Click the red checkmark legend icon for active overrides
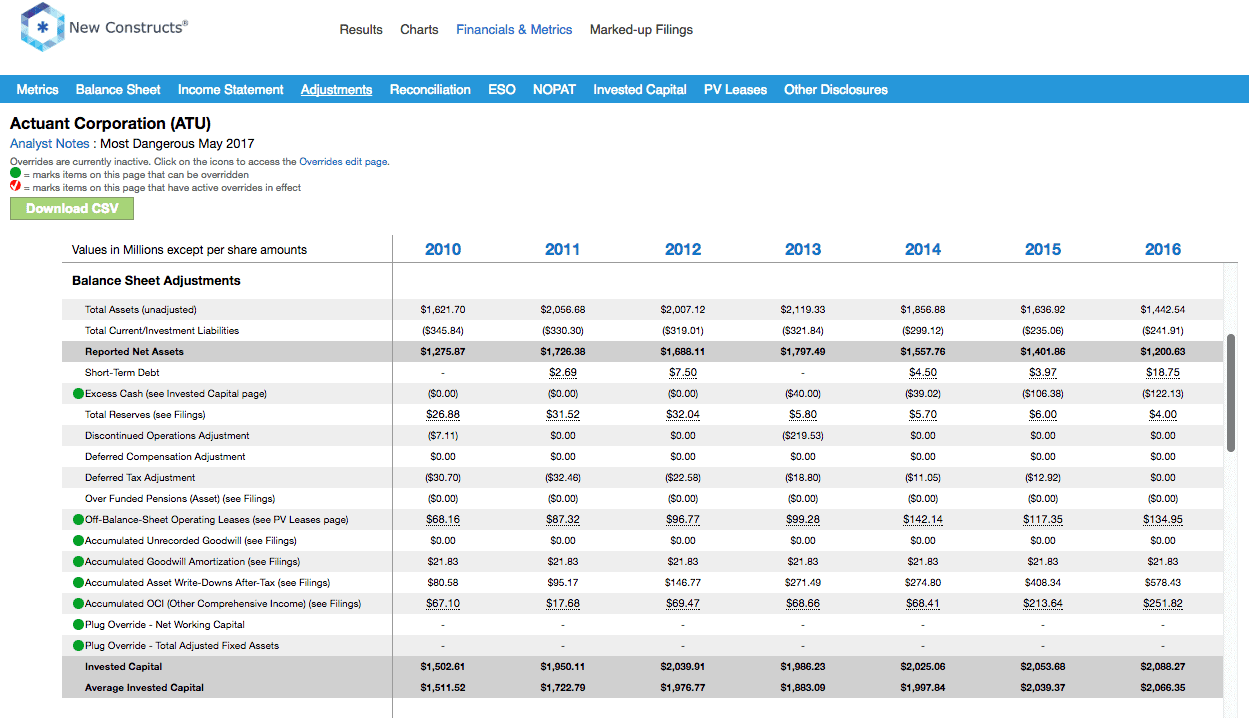Screen dimensions: 1249x718 coord(15,187)
